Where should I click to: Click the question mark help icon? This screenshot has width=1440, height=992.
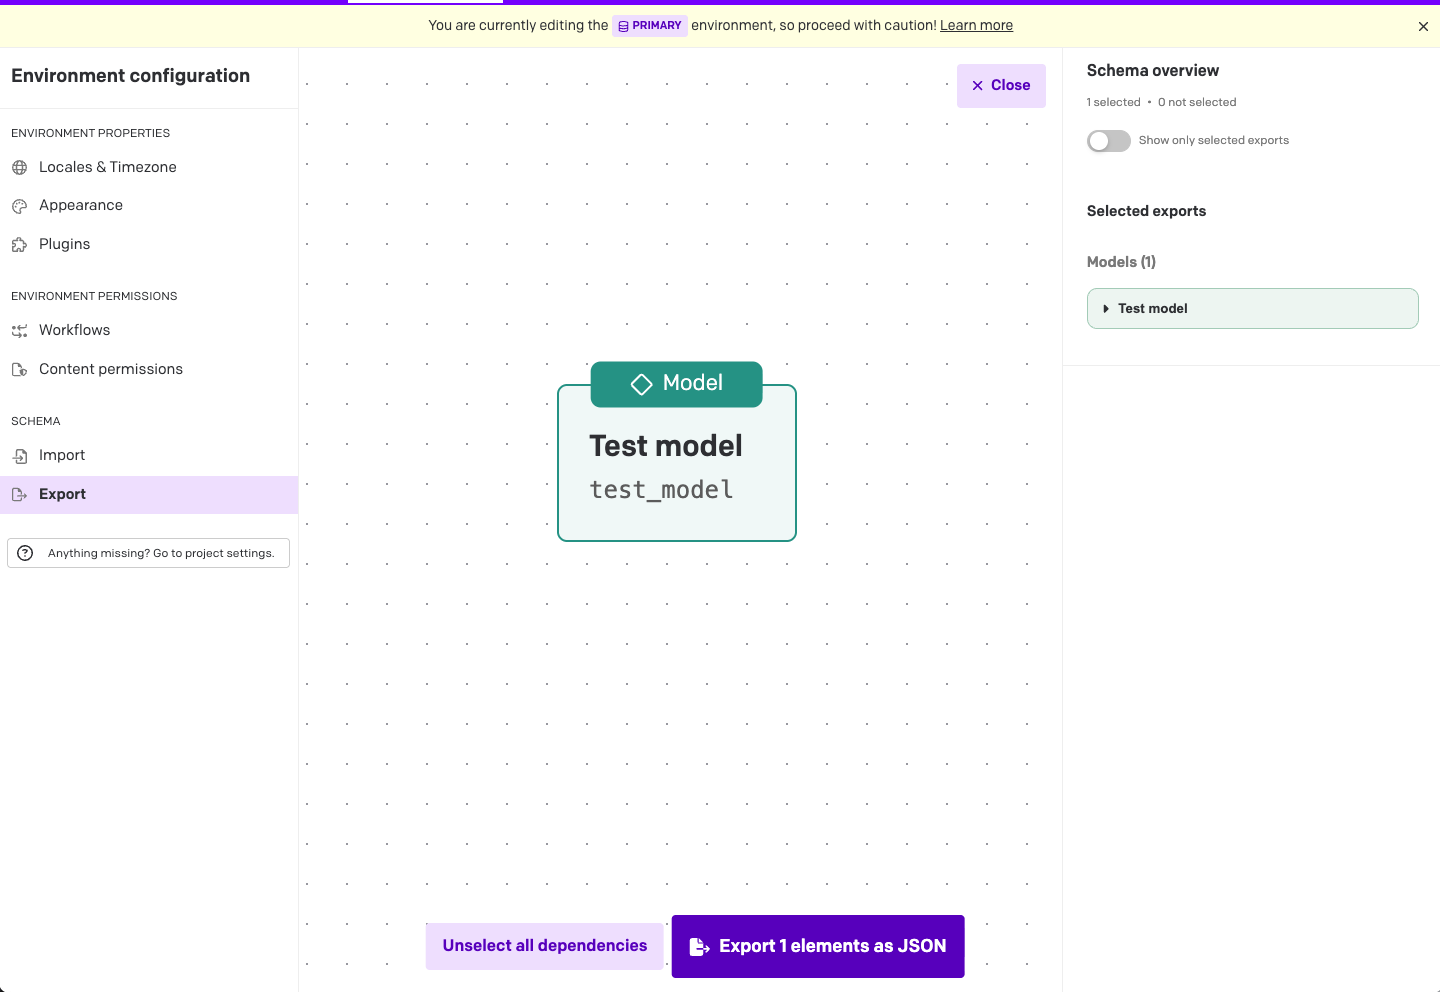[26, 553]
